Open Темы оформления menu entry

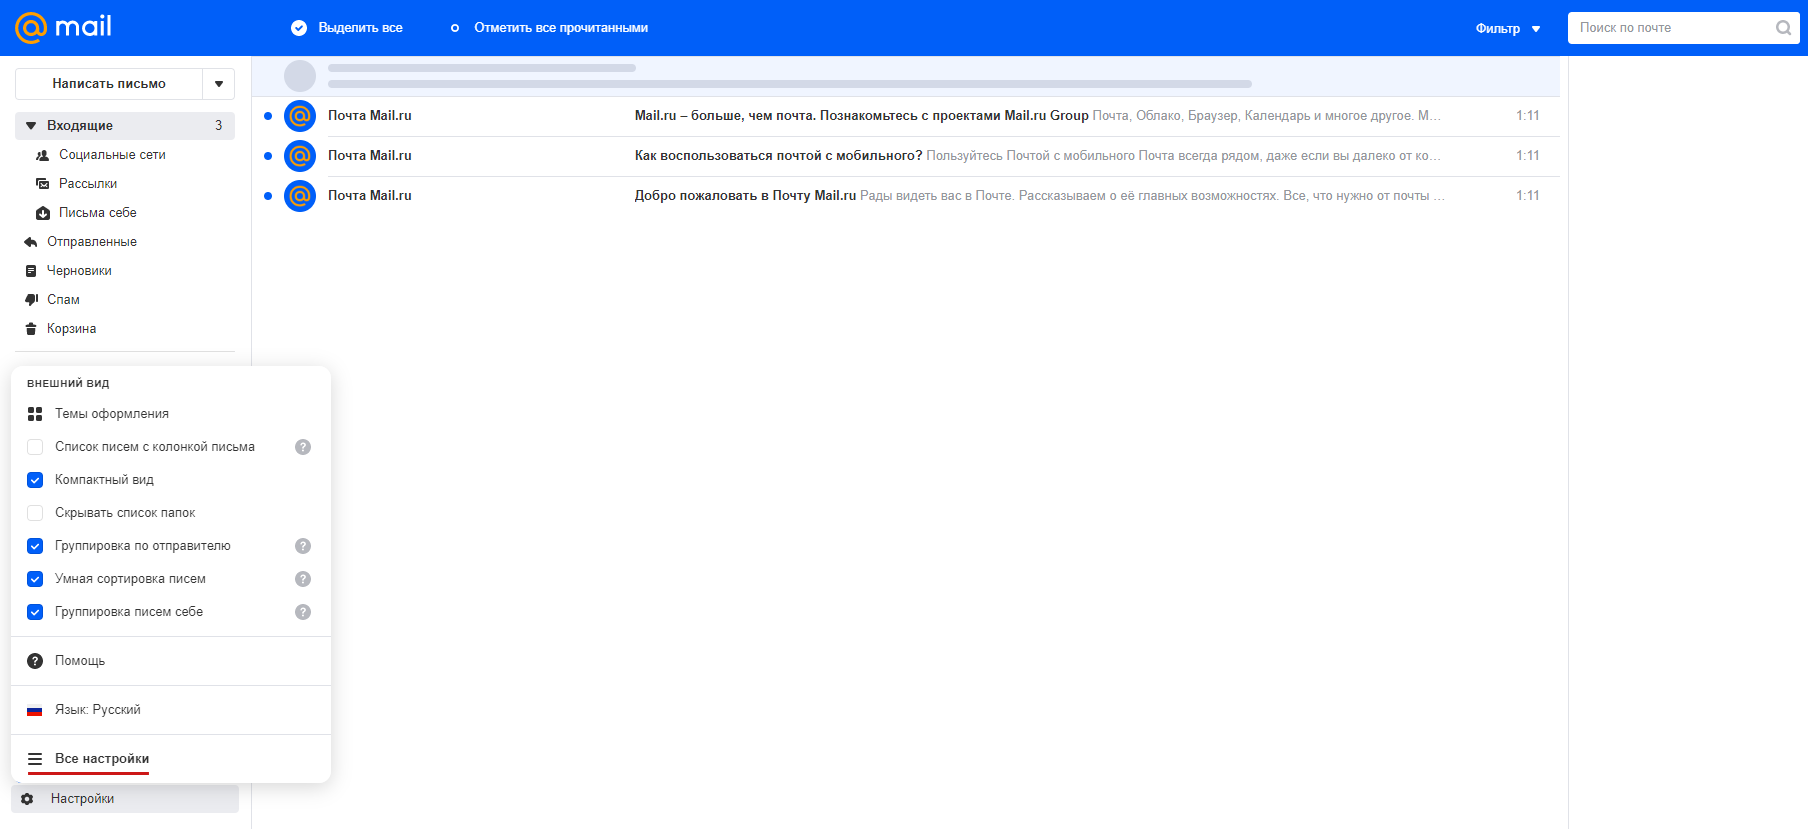pos(171,414)
